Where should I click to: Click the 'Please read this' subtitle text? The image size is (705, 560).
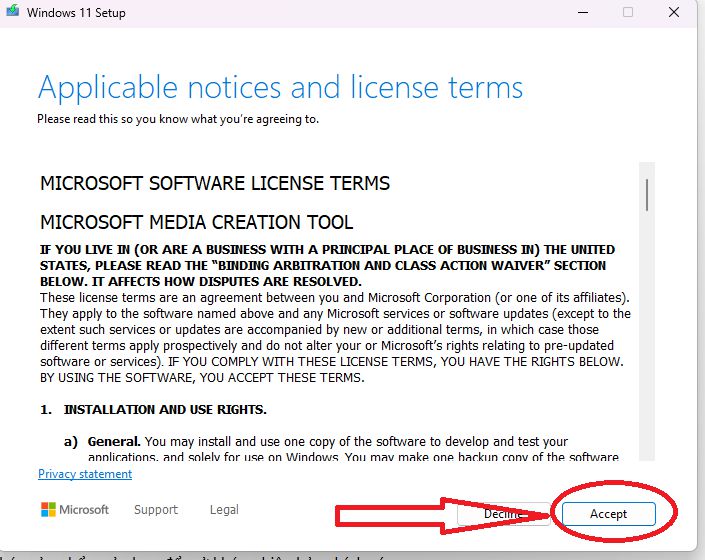pyautogui.click(x=178, y=119)
